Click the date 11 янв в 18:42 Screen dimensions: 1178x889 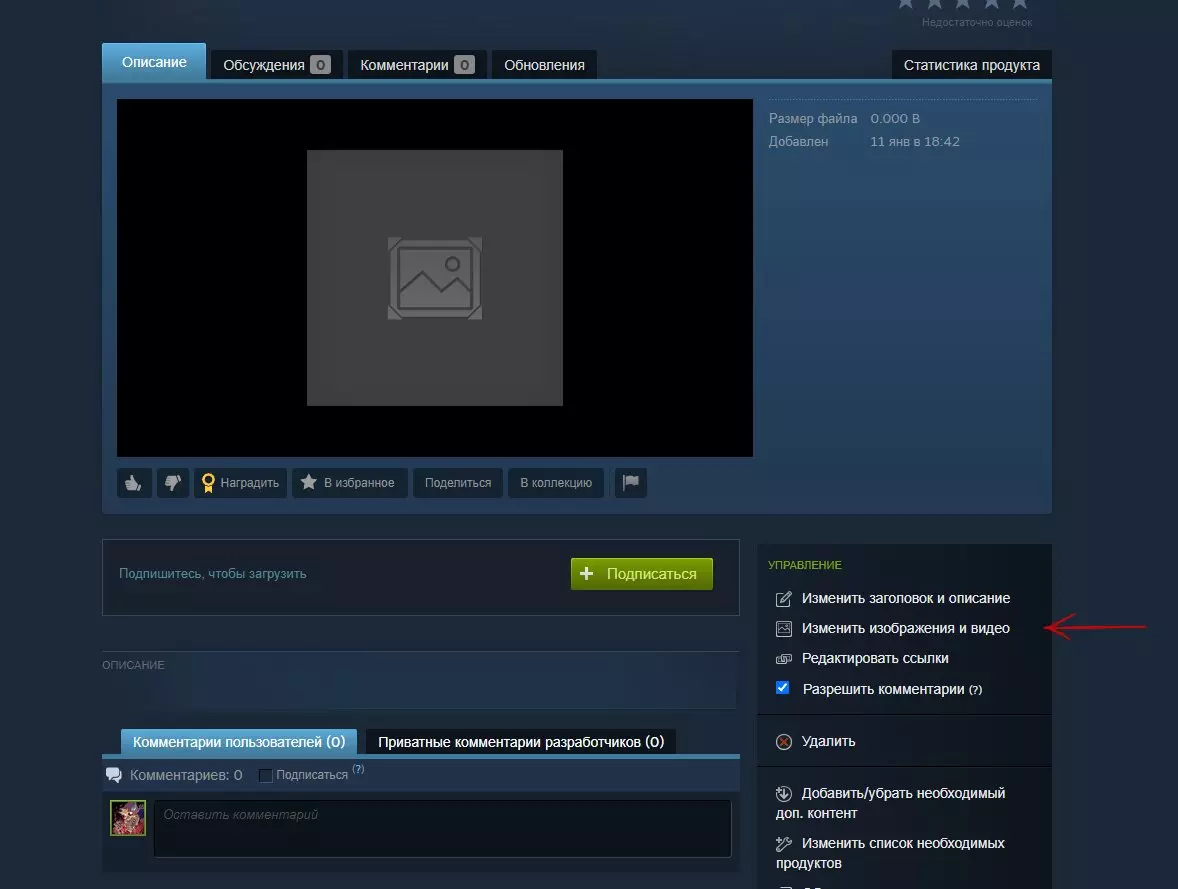[914, 141]
